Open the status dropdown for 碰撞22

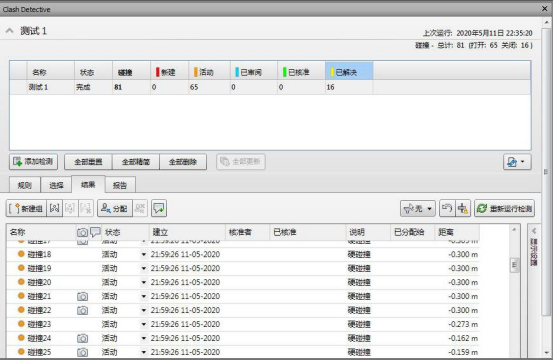pyautogui.click(x=144, y=310)
